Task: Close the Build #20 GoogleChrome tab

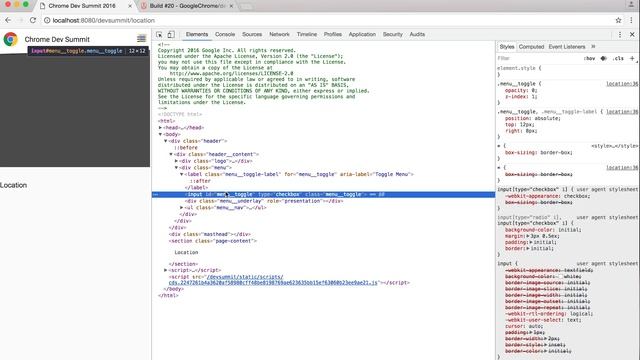Action: tap(231, 6)
